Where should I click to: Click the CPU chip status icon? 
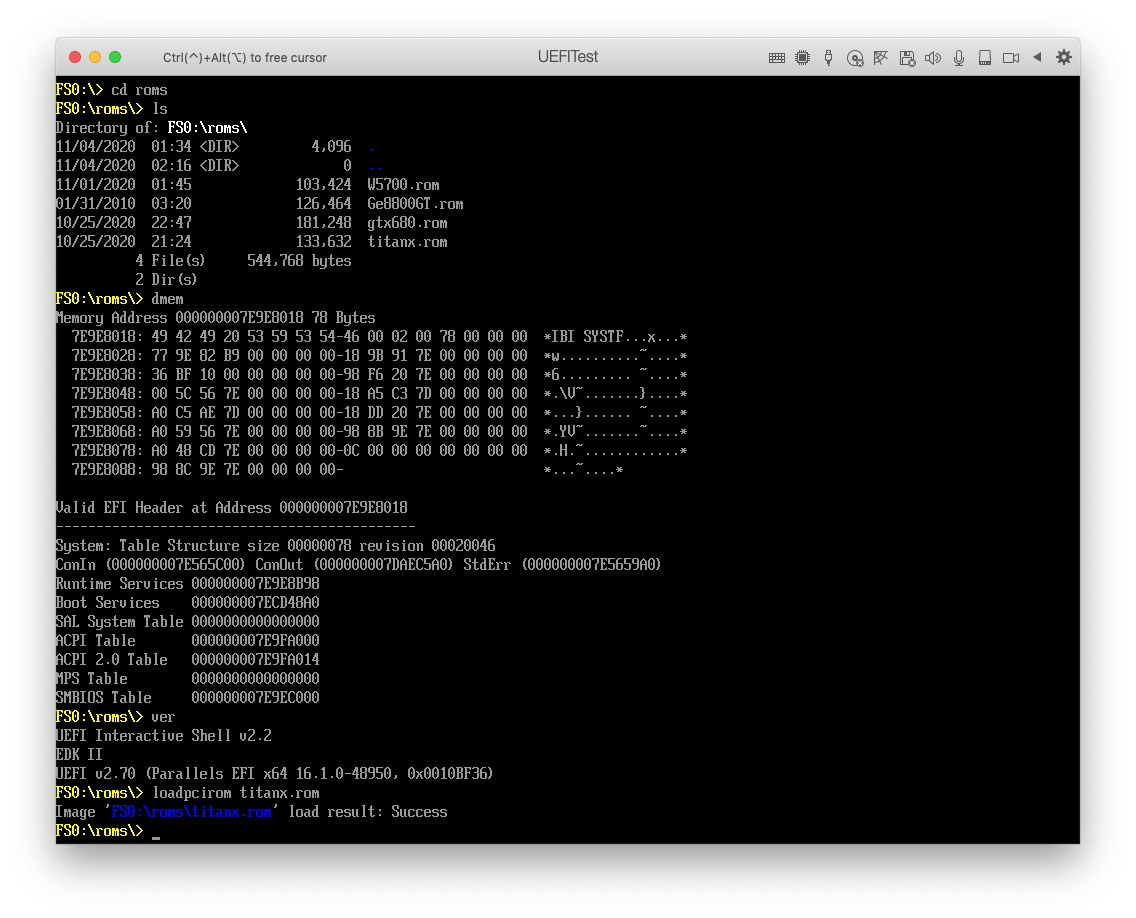(802, 58)
